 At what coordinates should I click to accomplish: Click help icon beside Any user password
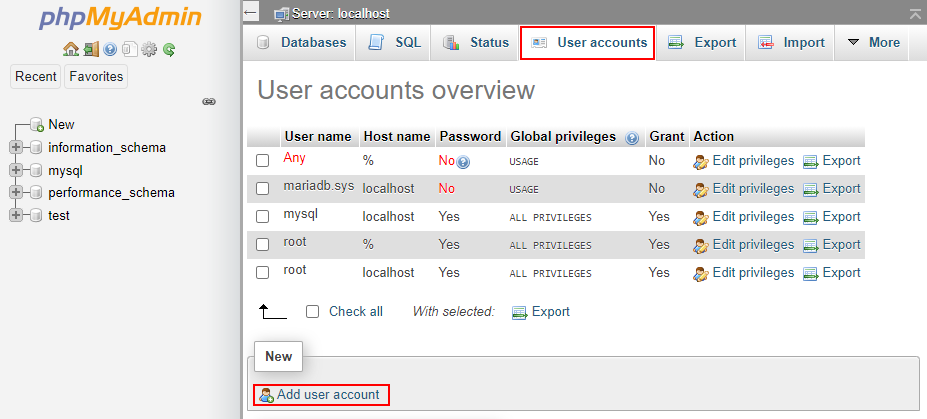(x=463, y=161)
